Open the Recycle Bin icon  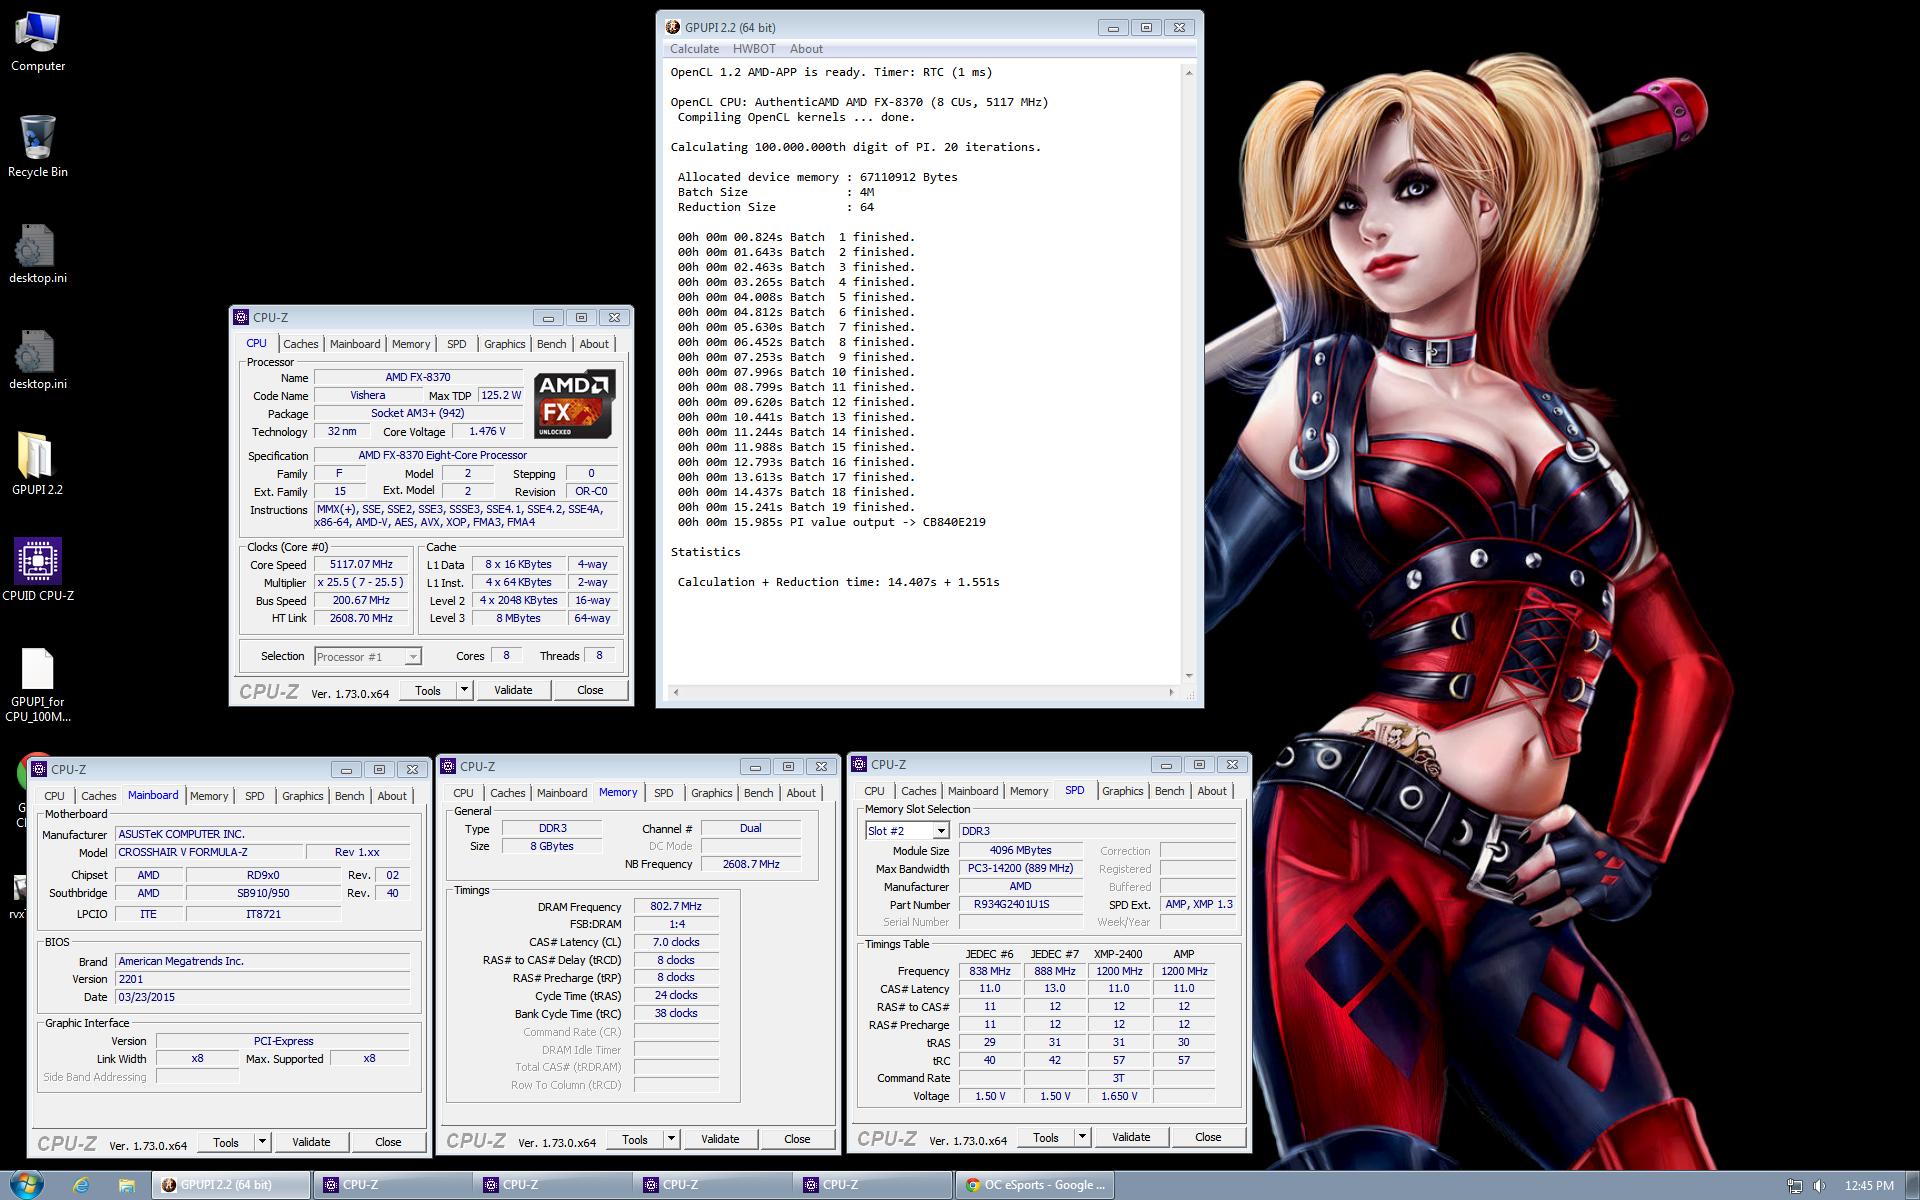pyautogui.click(x=38, y=147)
